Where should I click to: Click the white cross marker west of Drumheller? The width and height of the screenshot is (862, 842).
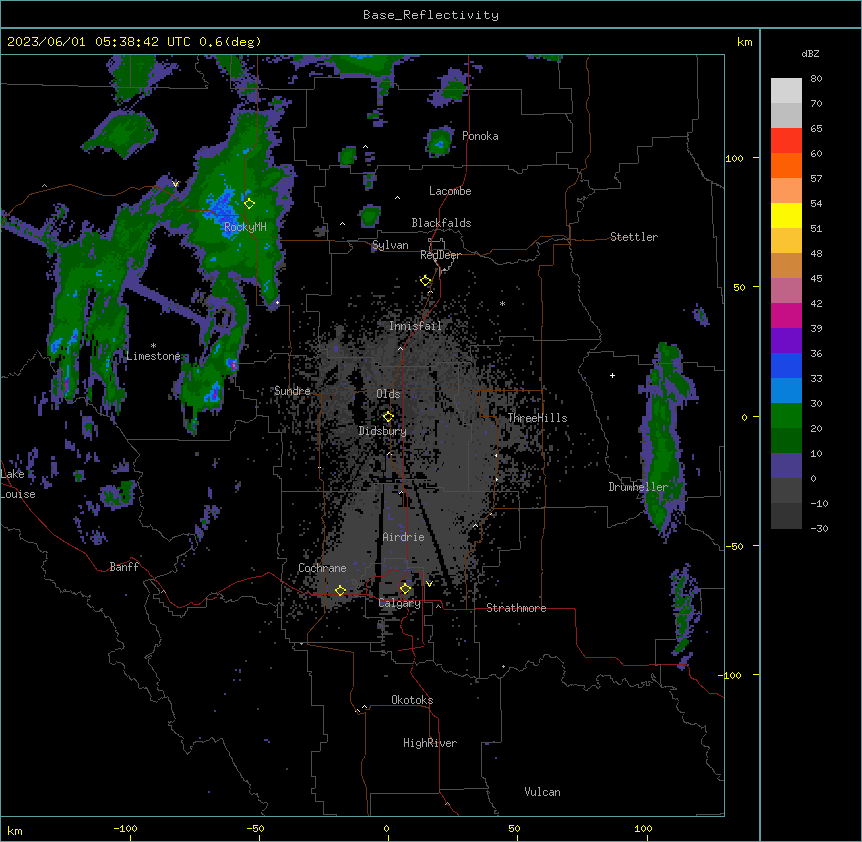point(612,375)
